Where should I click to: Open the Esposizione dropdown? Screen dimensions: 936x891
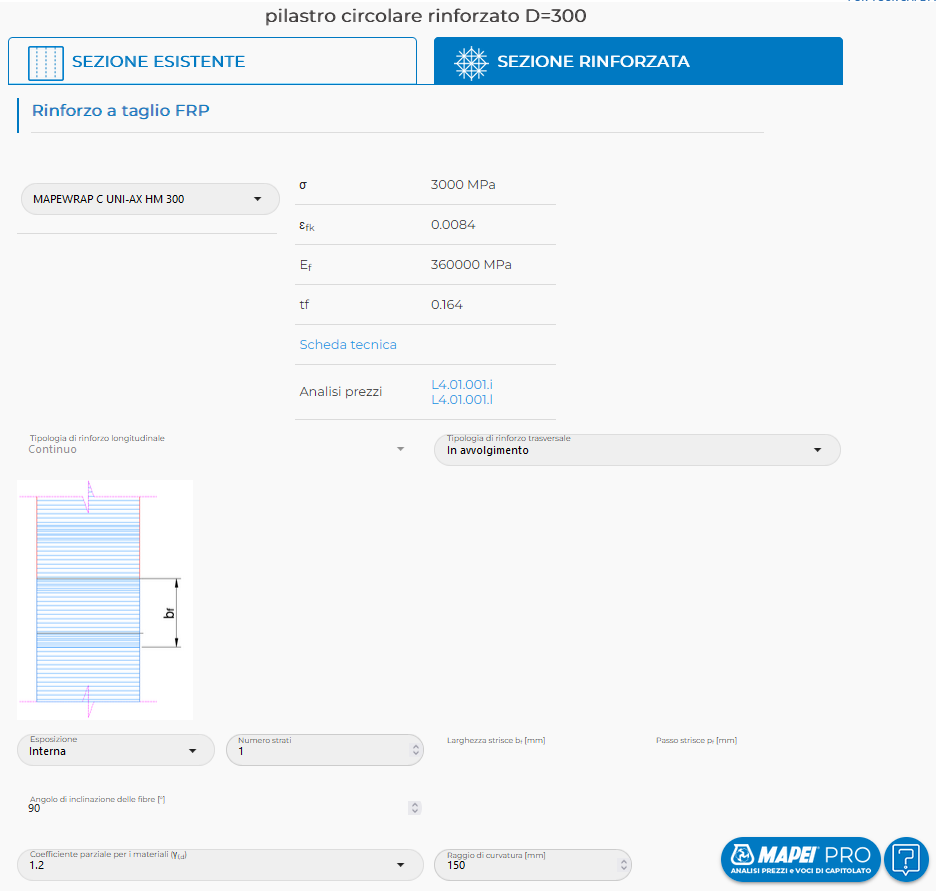pyautogui.click(x=116, y=750)
